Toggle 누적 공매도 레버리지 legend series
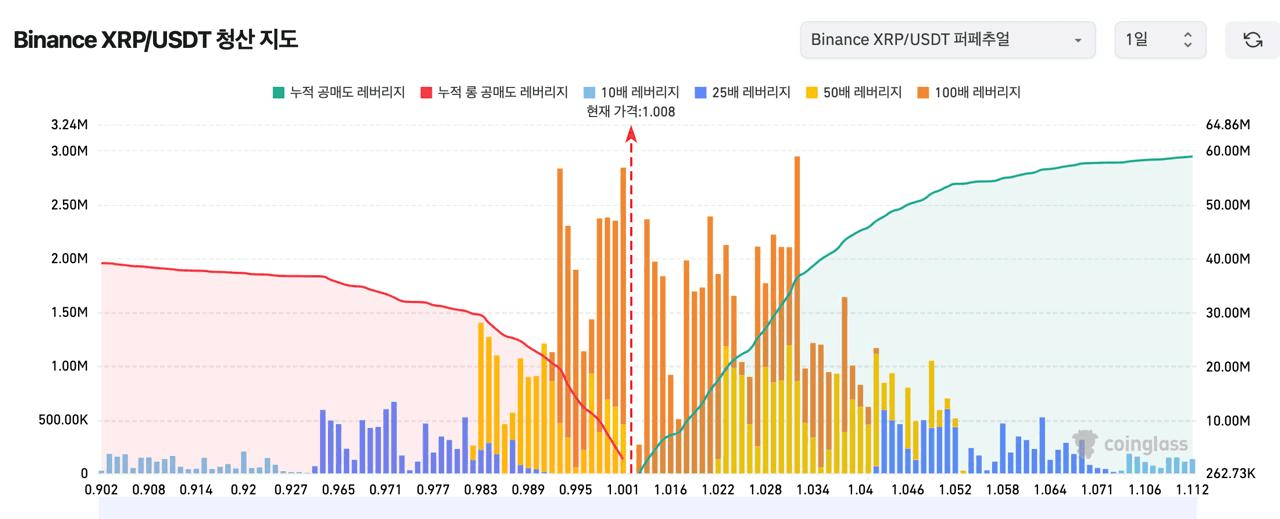This screenshot has width=1280, height=519. click(x=338, y=92)
